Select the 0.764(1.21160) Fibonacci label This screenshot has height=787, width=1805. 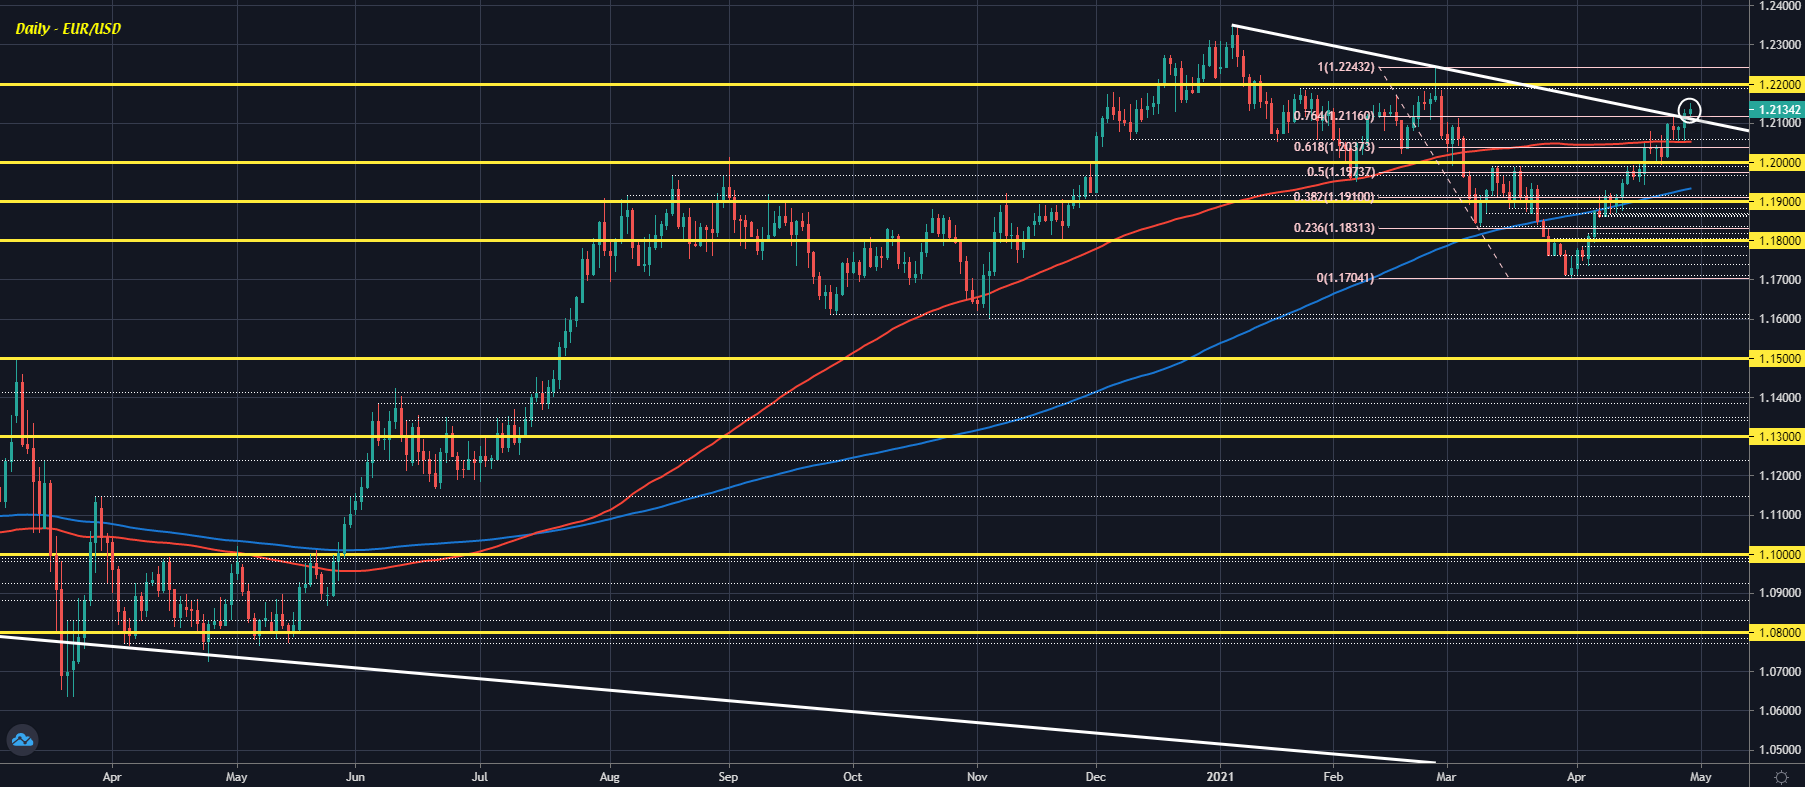pyautogui.click(x=1333, y=116)
